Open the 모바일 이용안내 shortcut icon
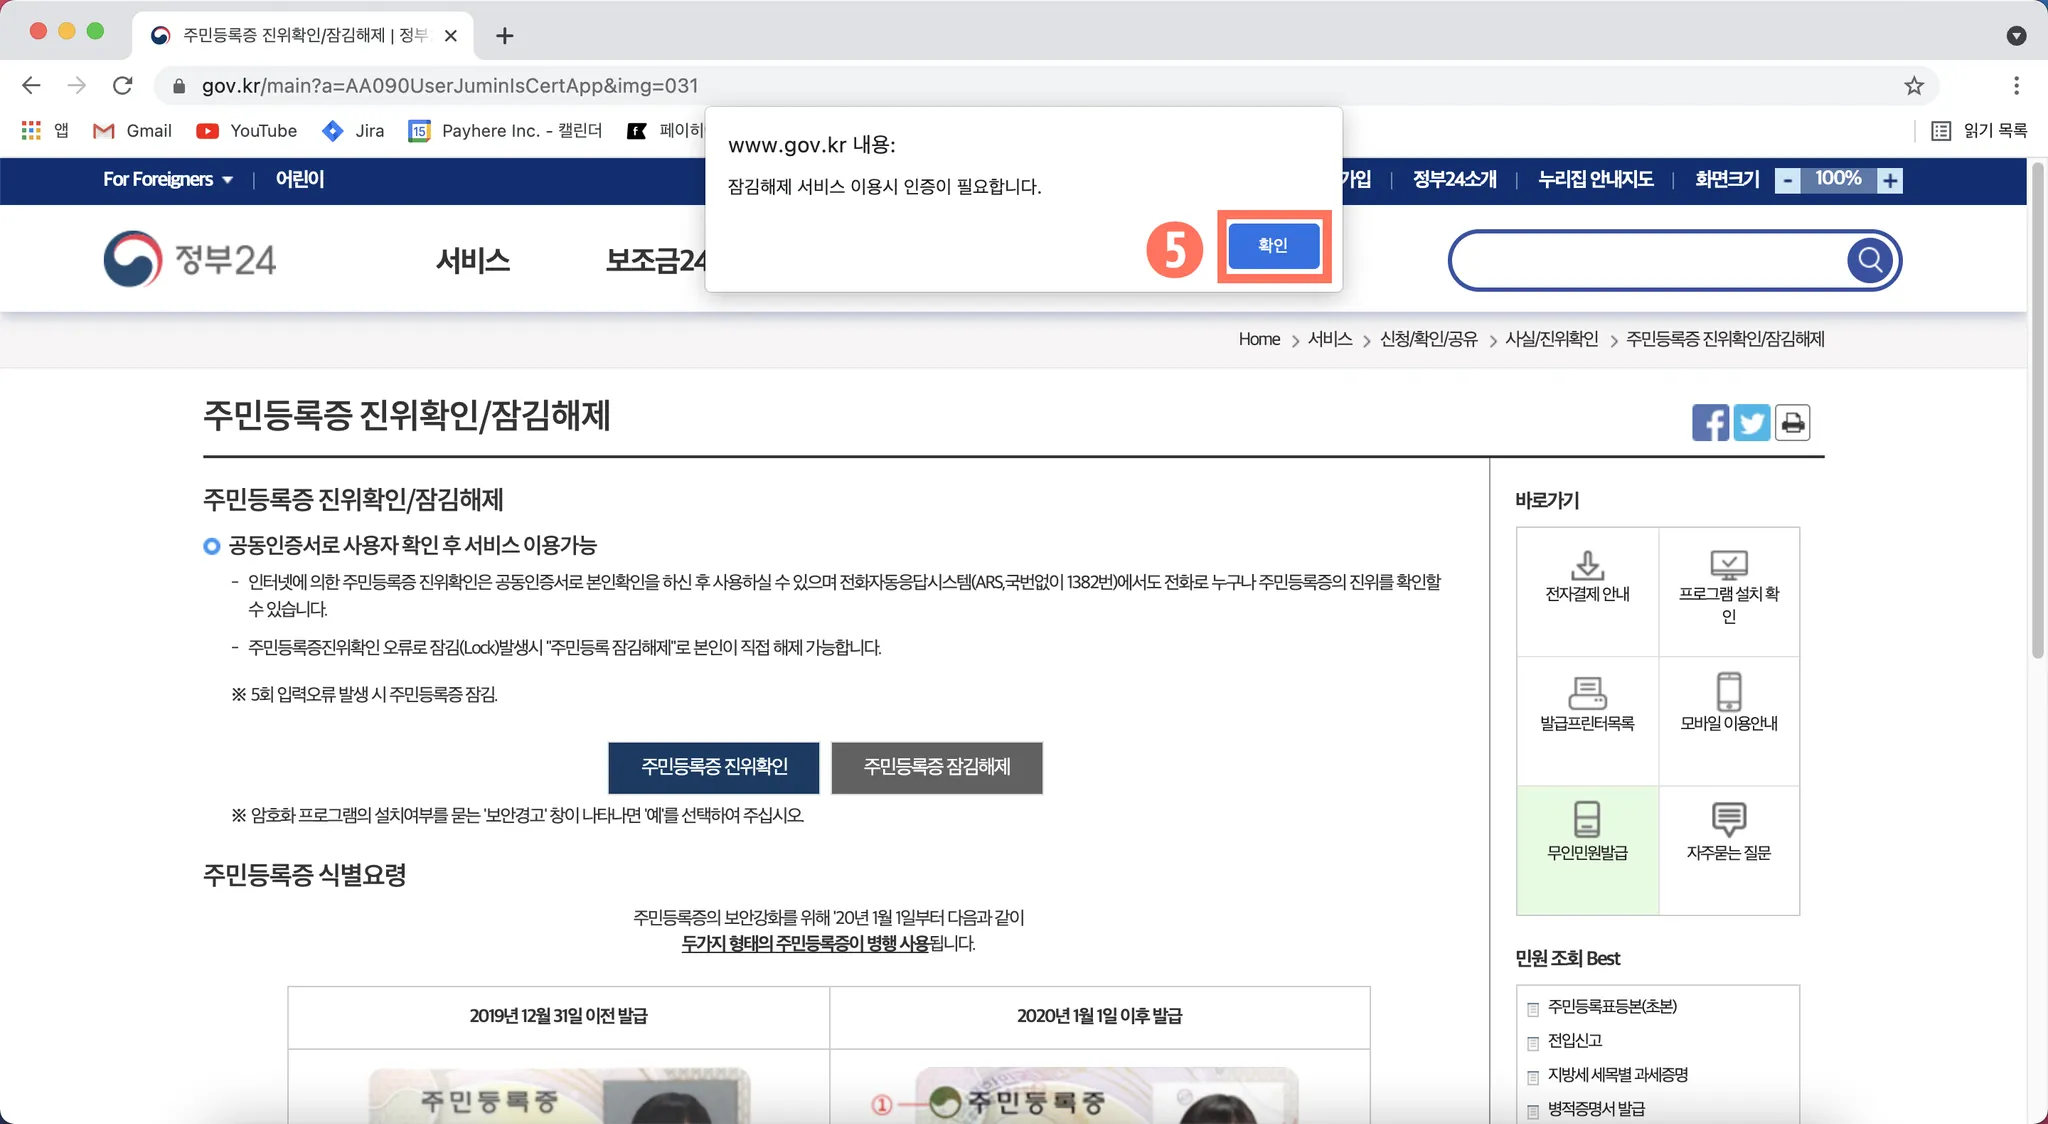This screenshot has height=1124, width=2048. tap(1729, 693)
